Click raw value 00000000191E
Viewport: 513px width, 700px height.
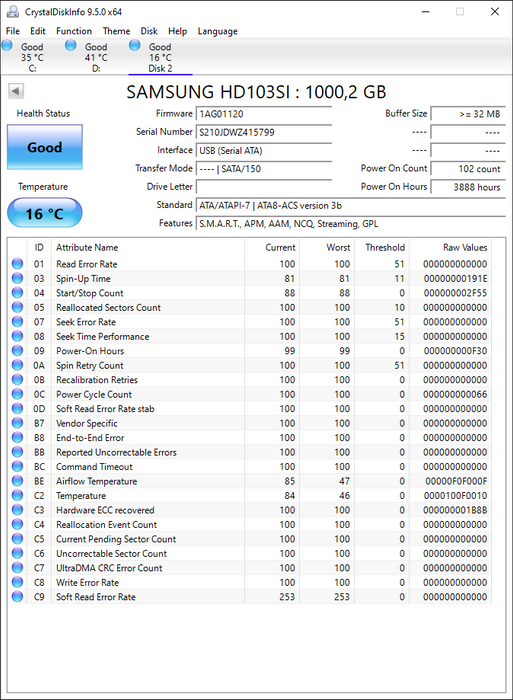[455, 279]
